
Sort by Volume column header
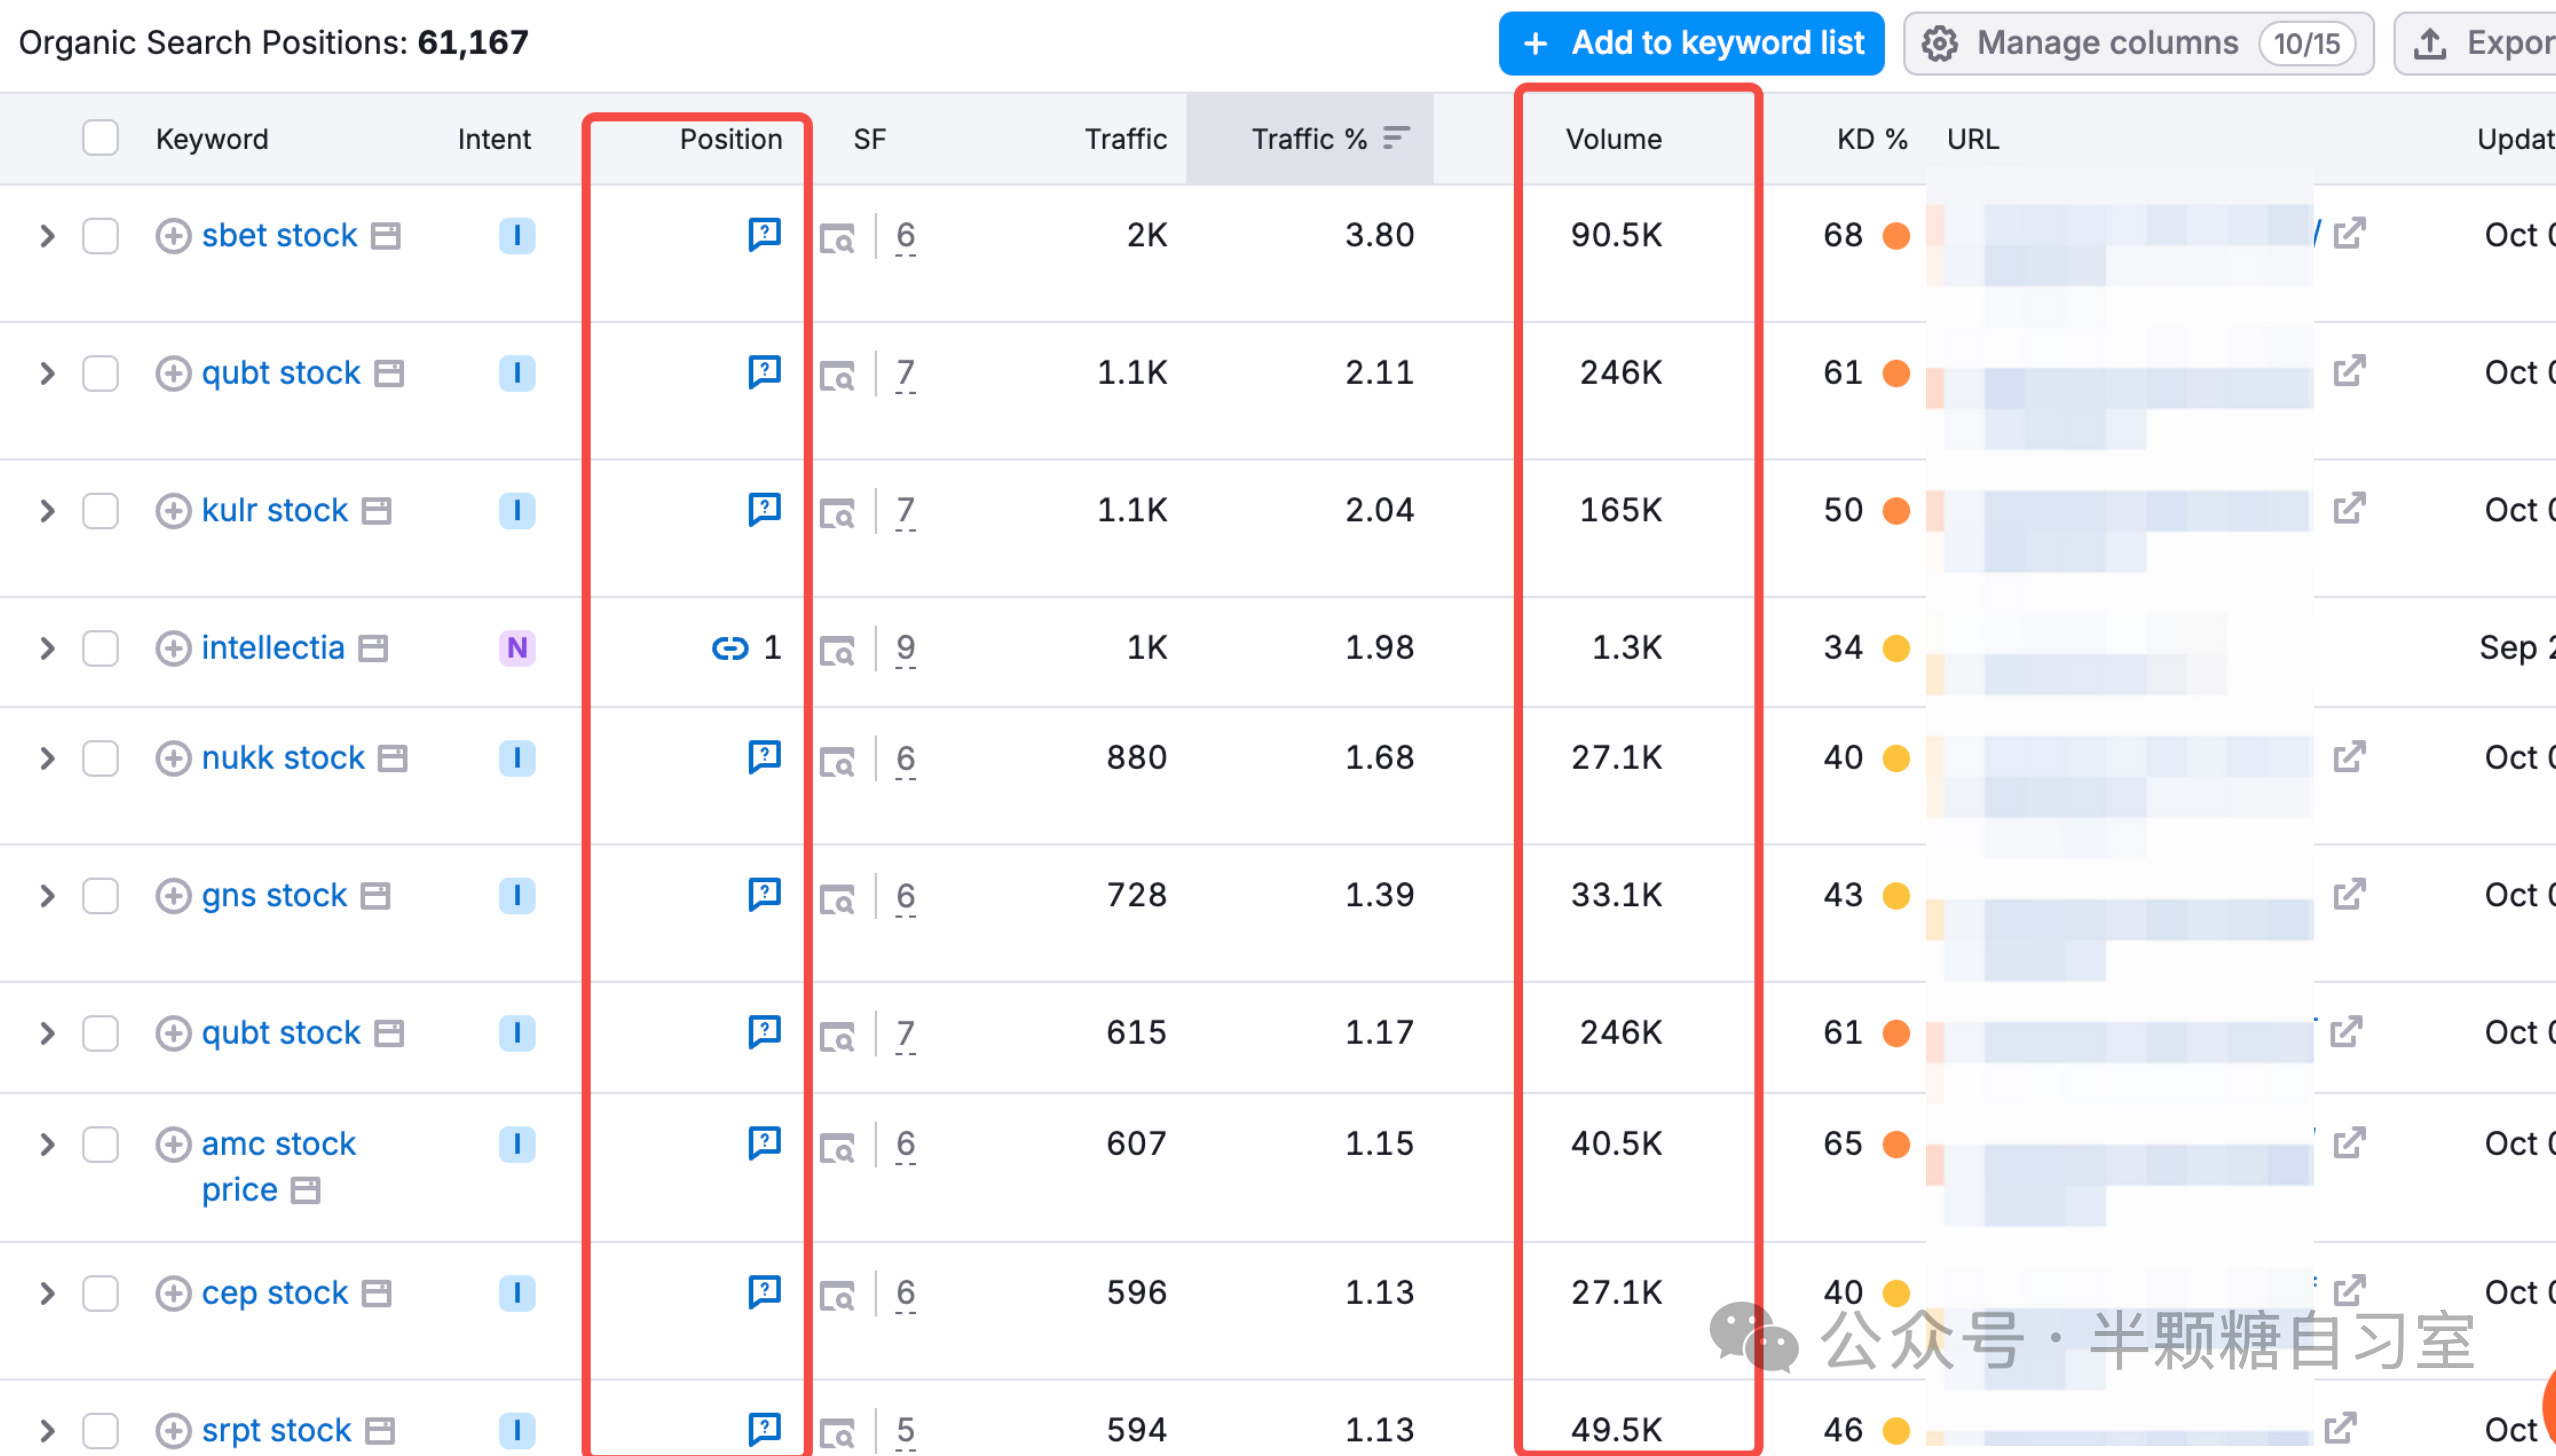(x=1613, y=139)
